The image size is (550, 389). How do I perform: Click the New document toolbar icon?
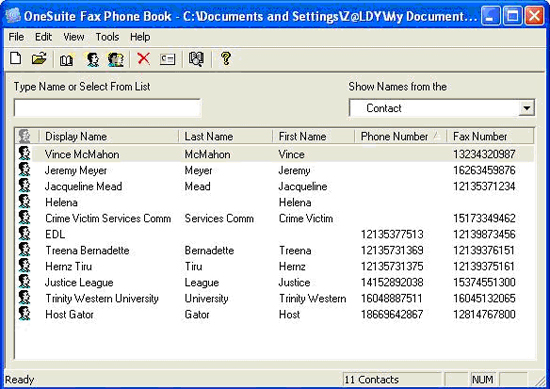pos(15,59)
